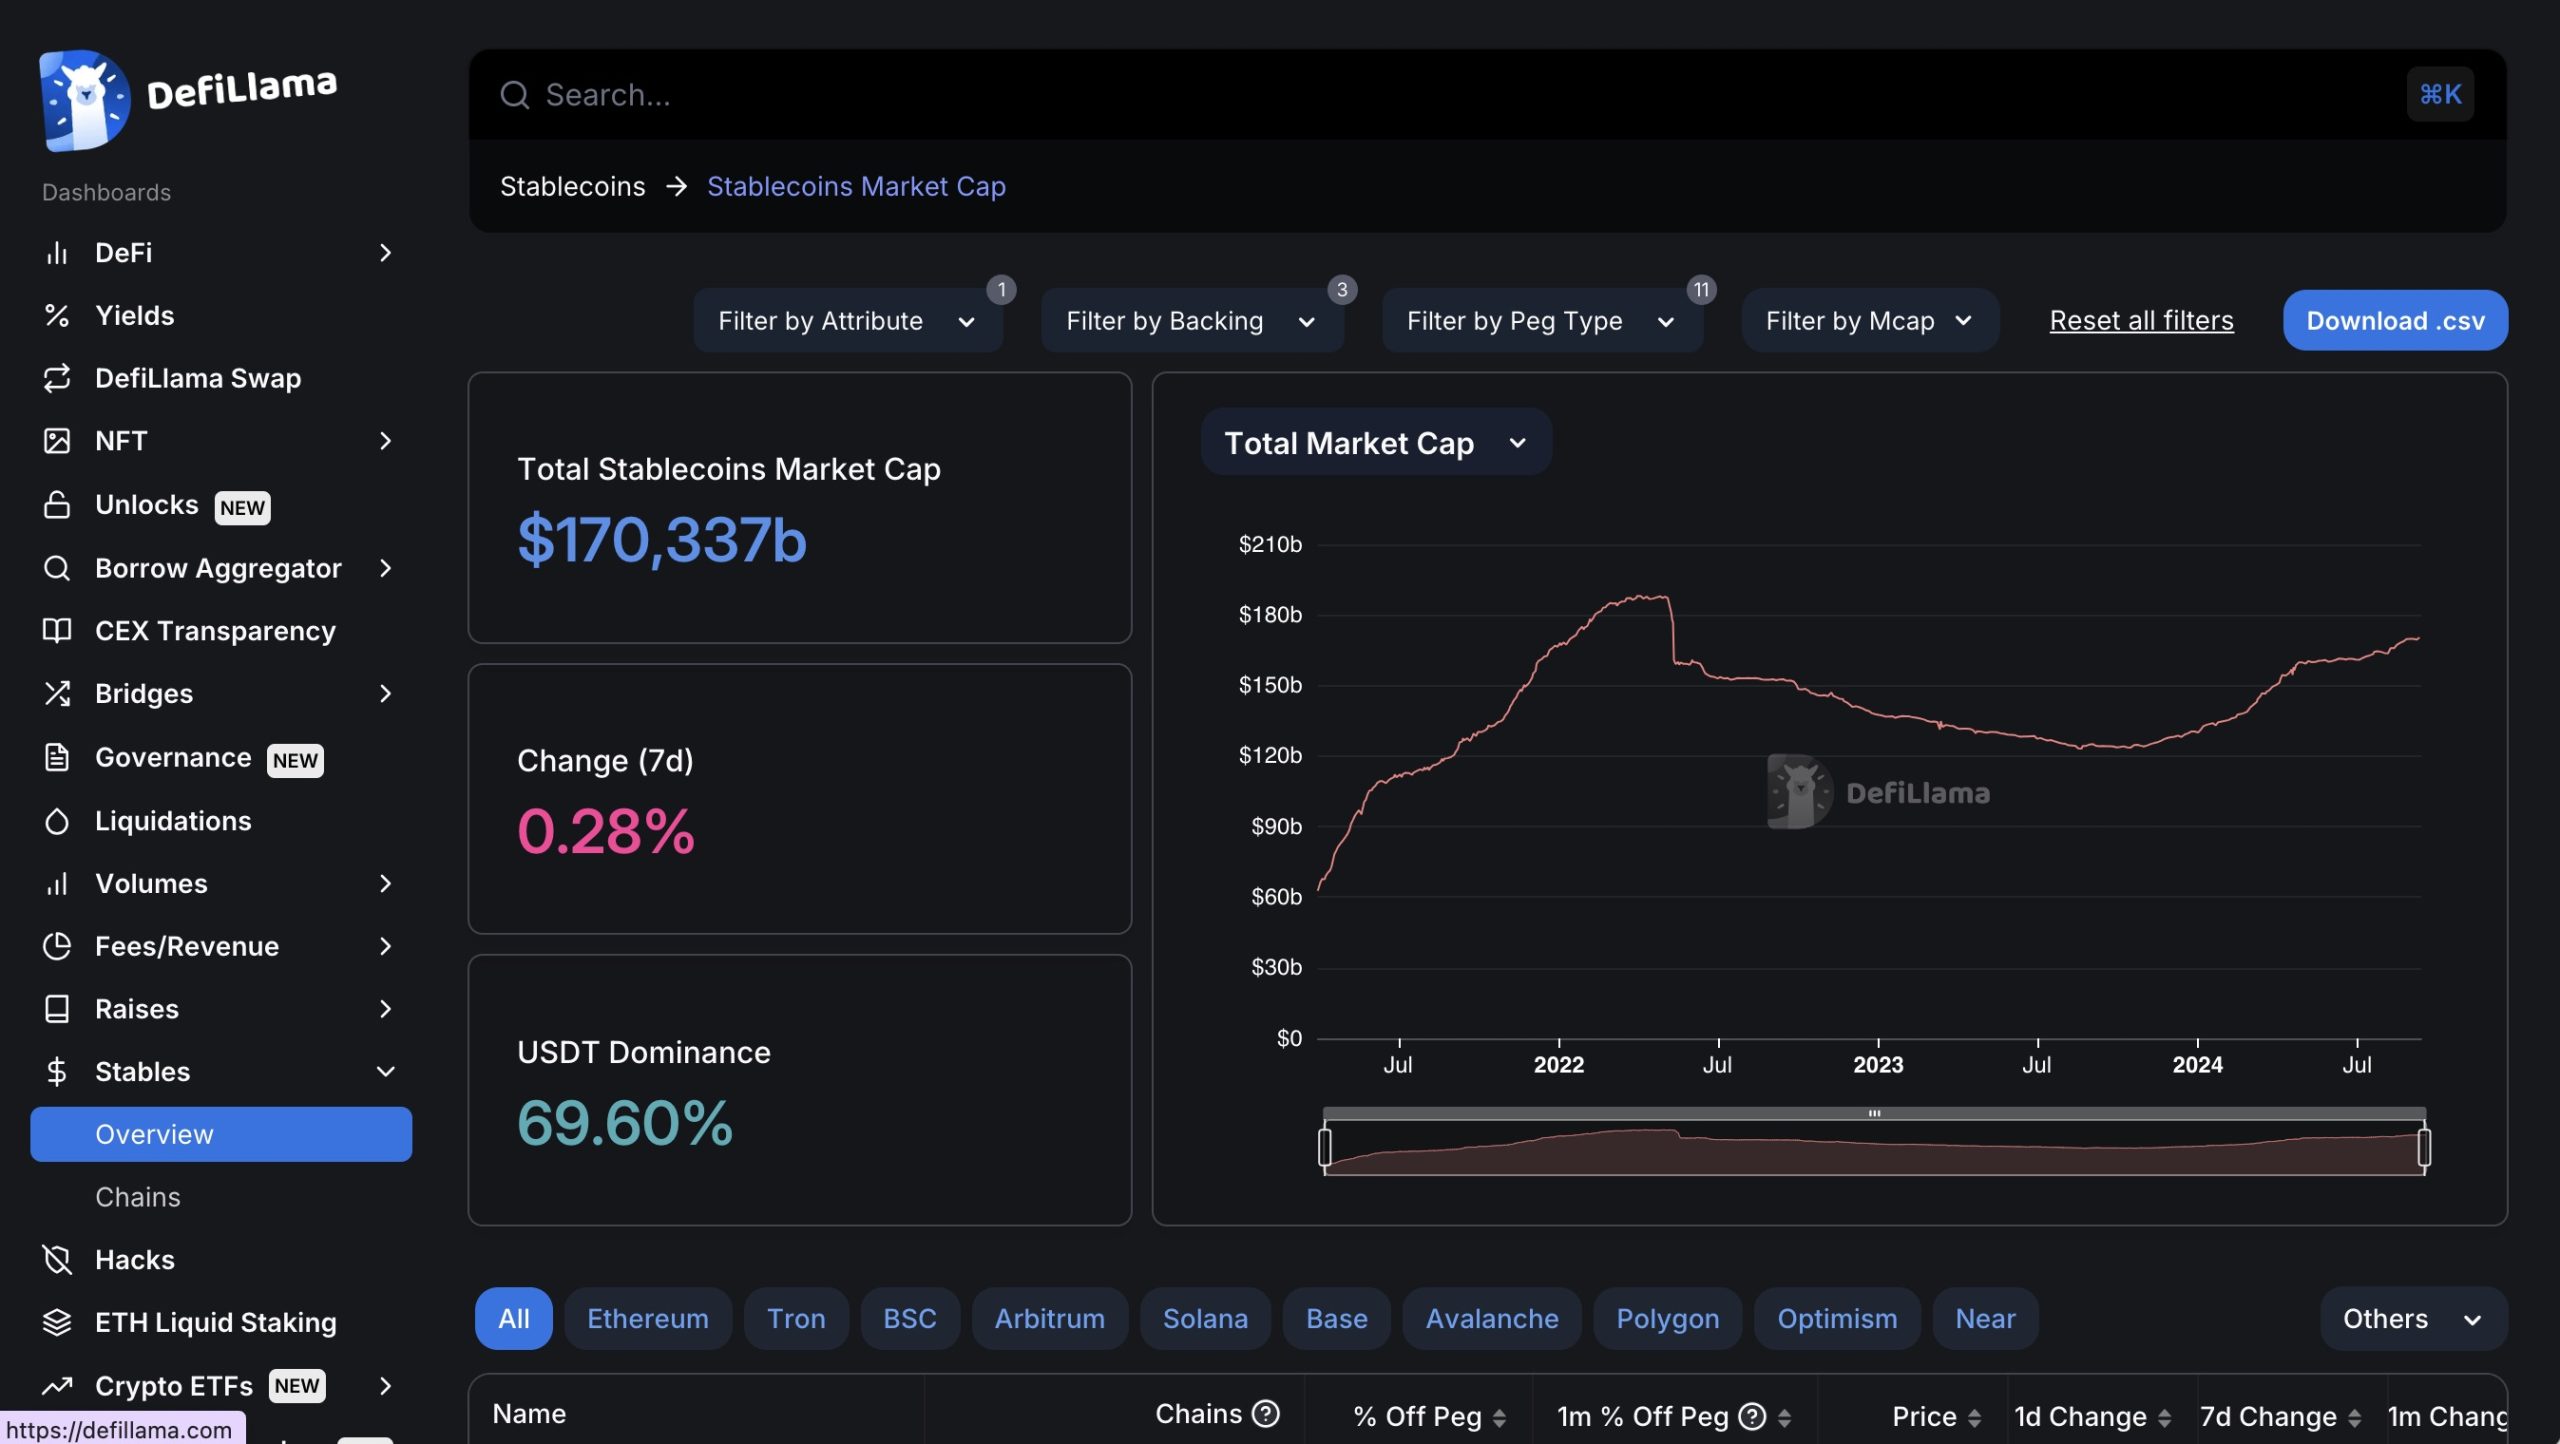Sort by 7d Change column arrows
Screen dimensions: 2560x1444
pos(2354,1418)
